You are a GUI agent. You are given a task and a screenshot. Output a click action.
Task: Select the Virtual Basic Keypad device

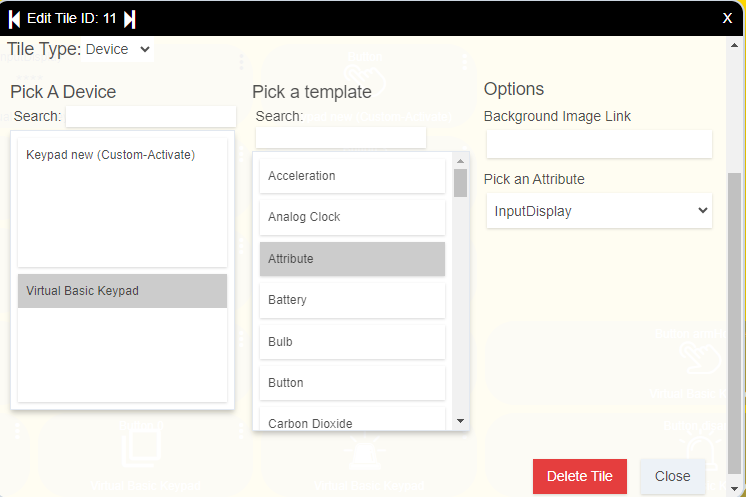122,291
